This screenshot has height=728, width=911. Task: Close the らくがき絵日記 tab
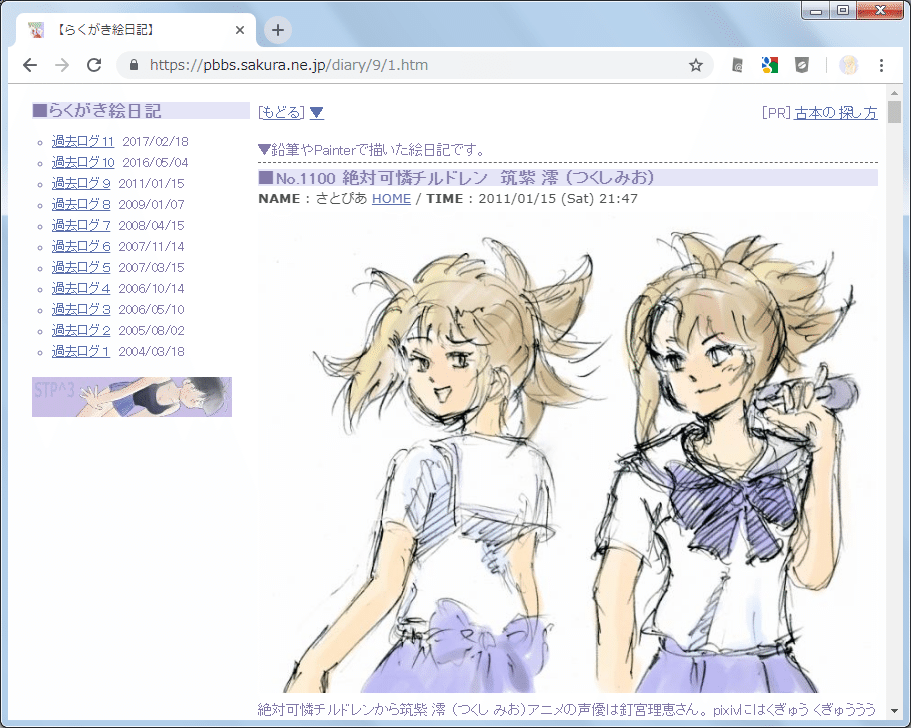239,30
